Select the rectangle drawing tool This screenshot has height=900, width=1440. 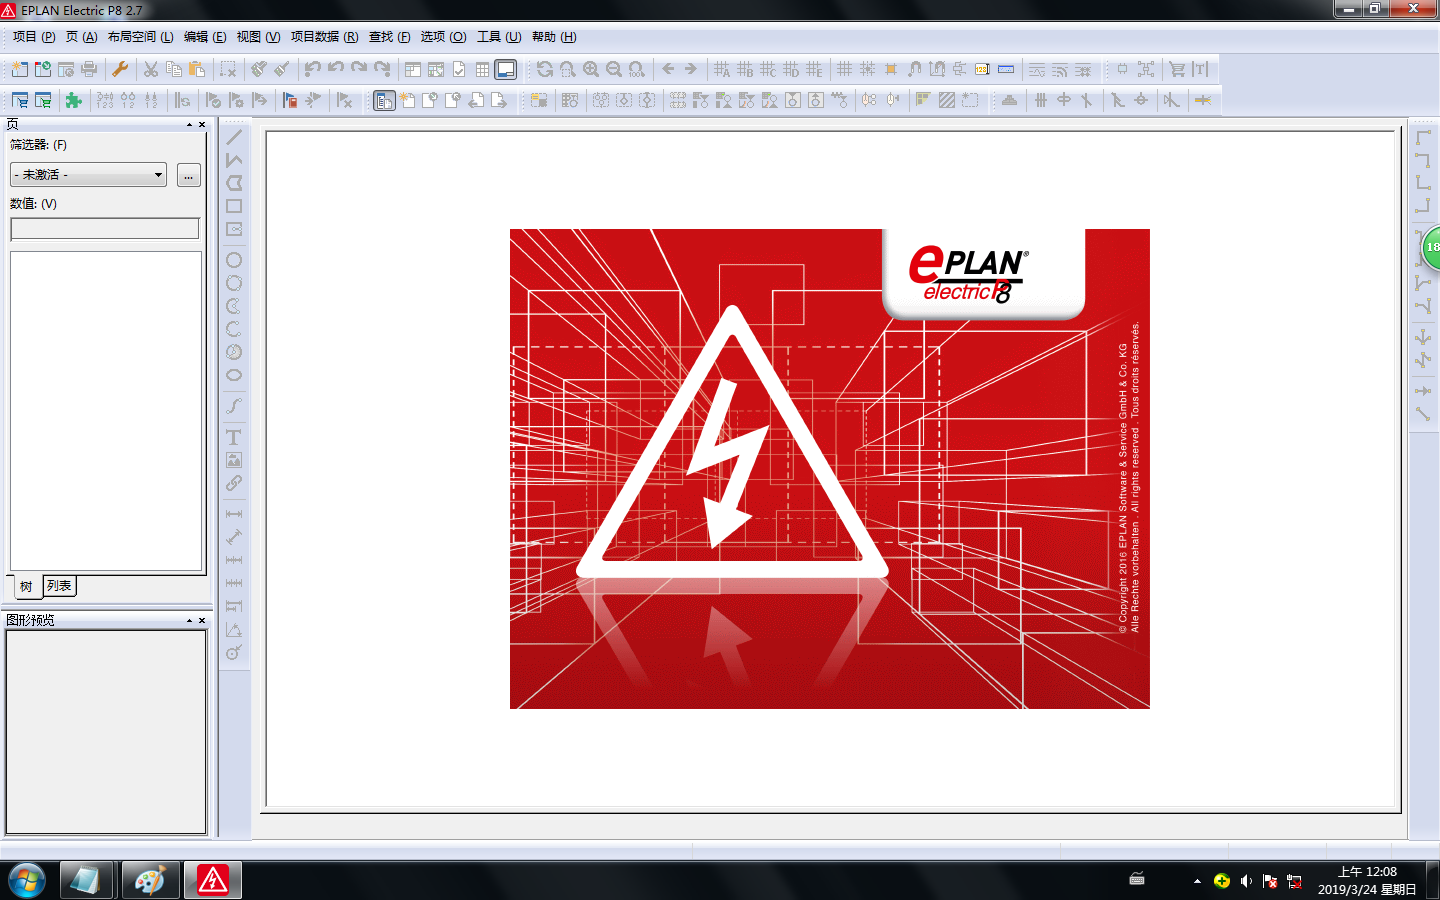[x=234, y=206]
